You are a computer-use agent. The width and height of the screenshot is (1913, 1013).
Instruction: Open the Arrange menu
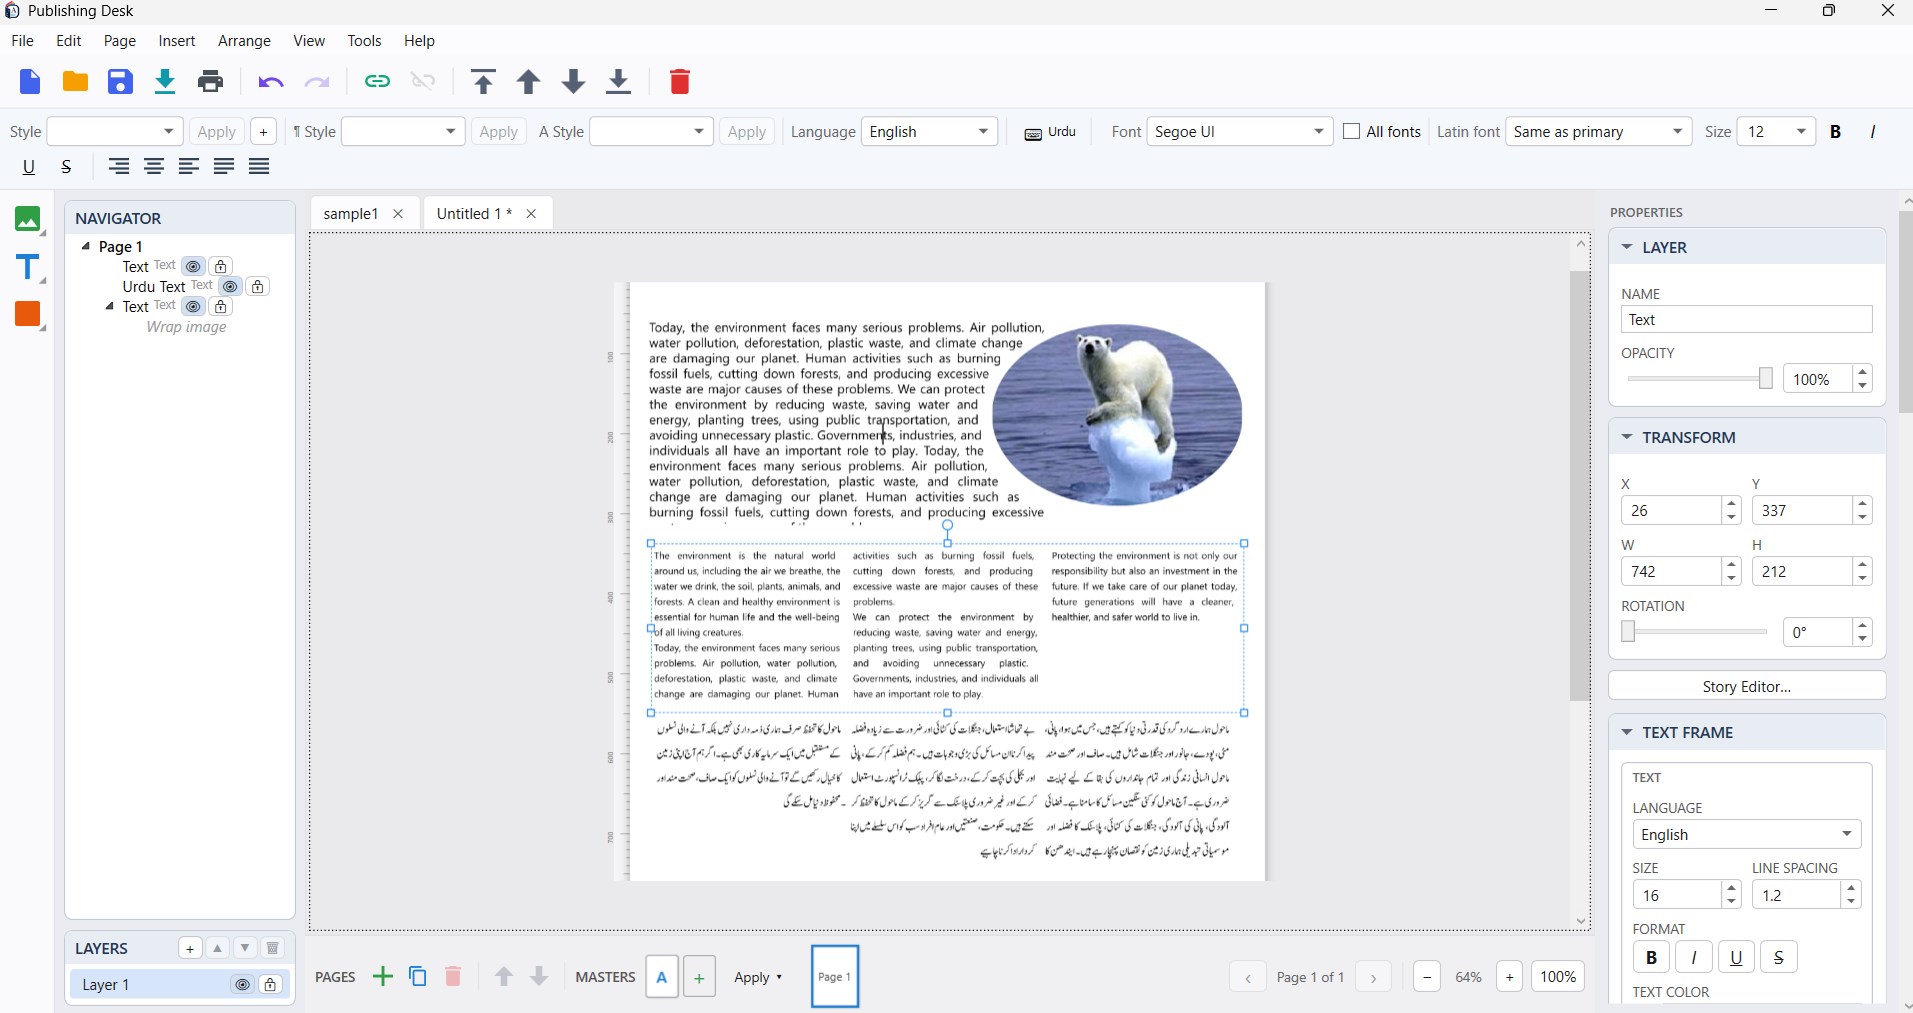pos(244,41)
